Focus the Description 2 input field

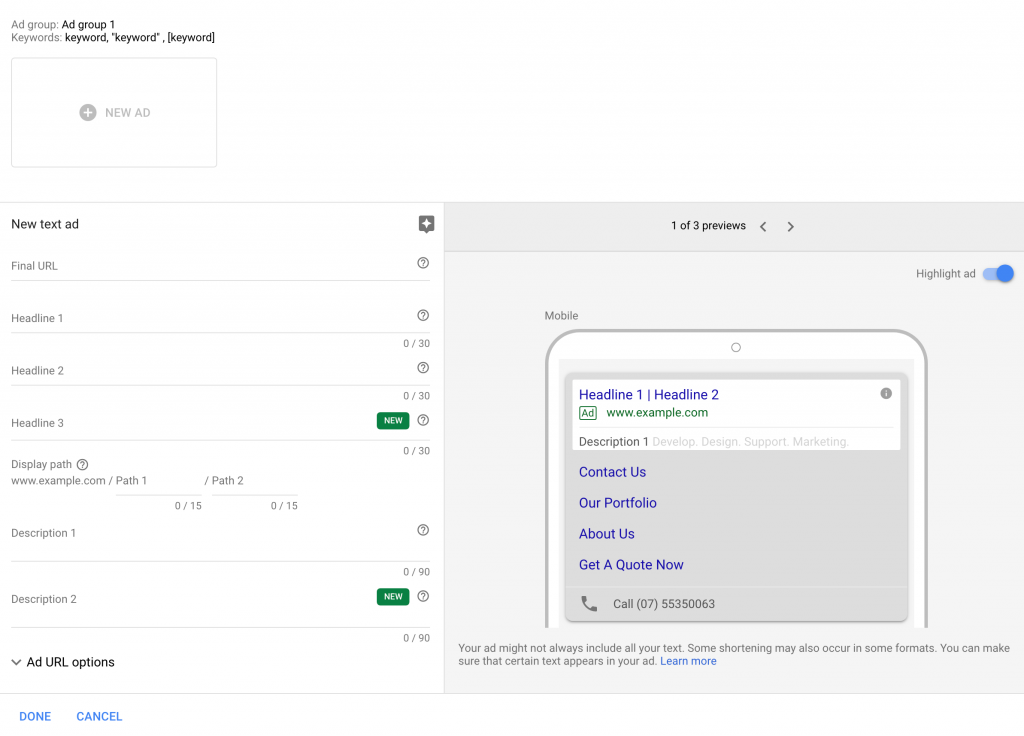(x=220, y=607)
